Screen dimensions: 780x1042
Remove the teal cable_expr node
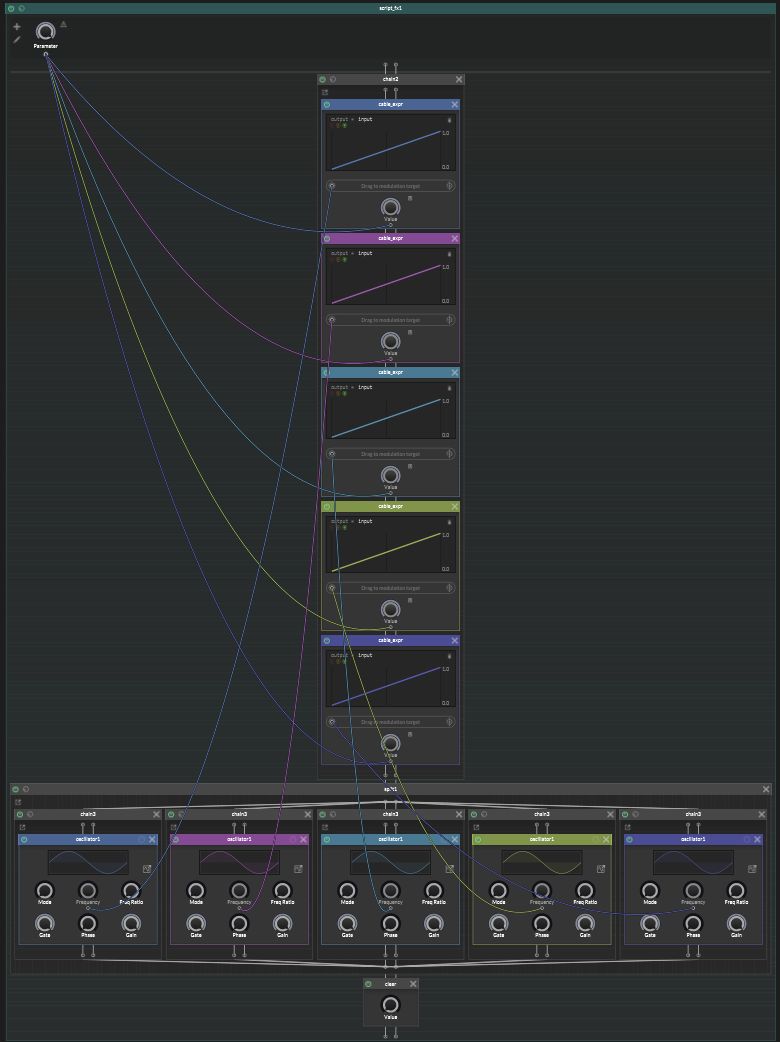point(454,372)
